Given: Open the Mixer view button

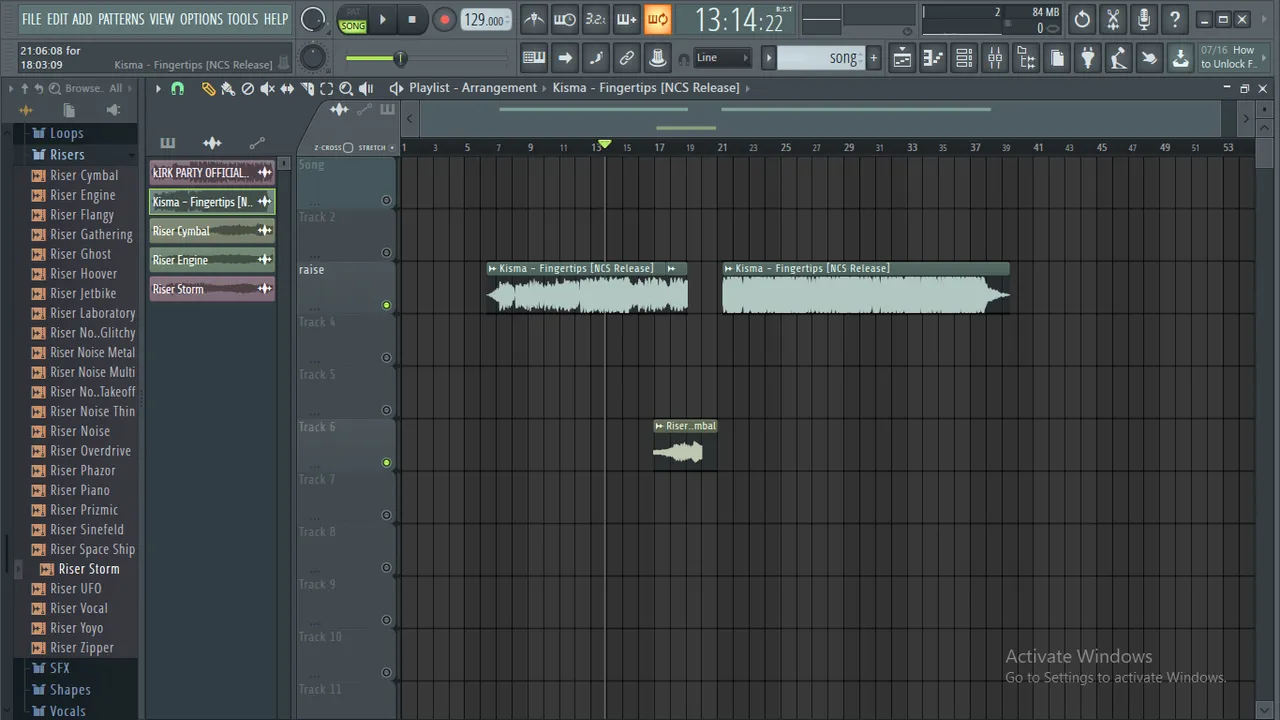Looking at the screenshot, I should pyautogui.click(x=995, y=58).
